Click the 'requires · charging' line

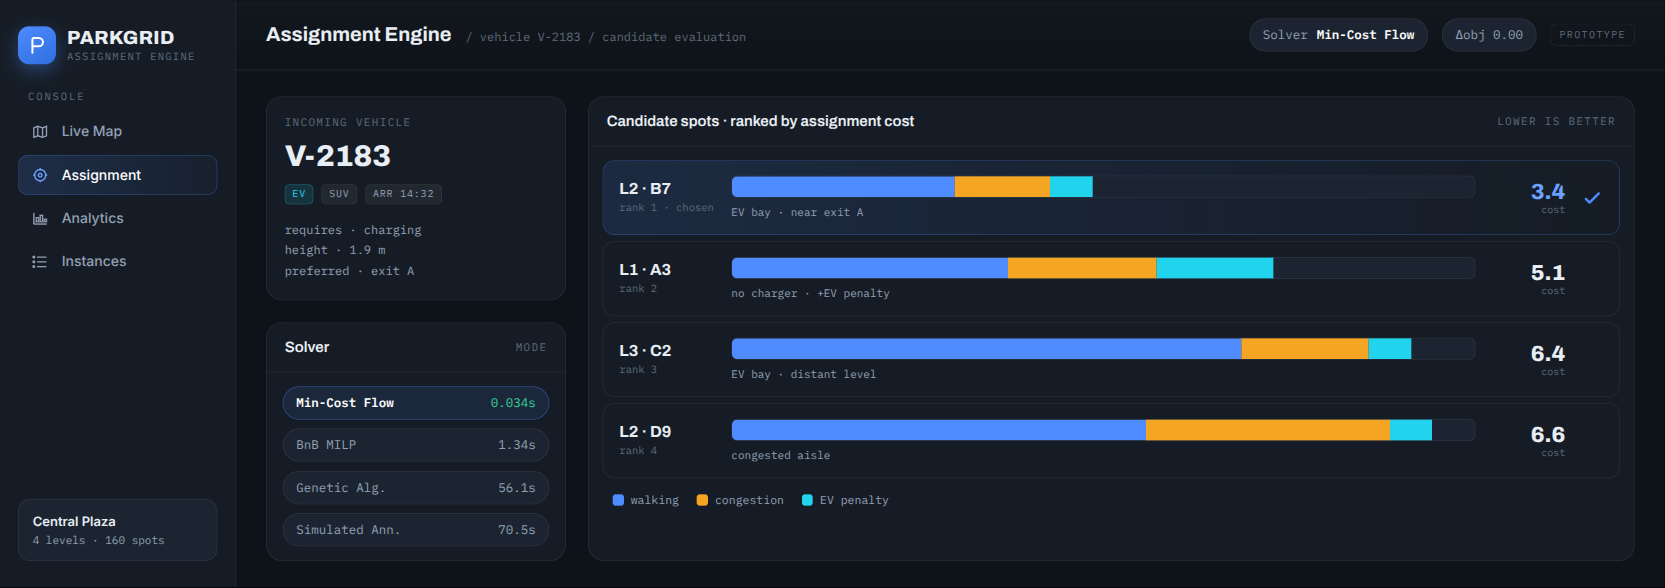pos(353,230)
